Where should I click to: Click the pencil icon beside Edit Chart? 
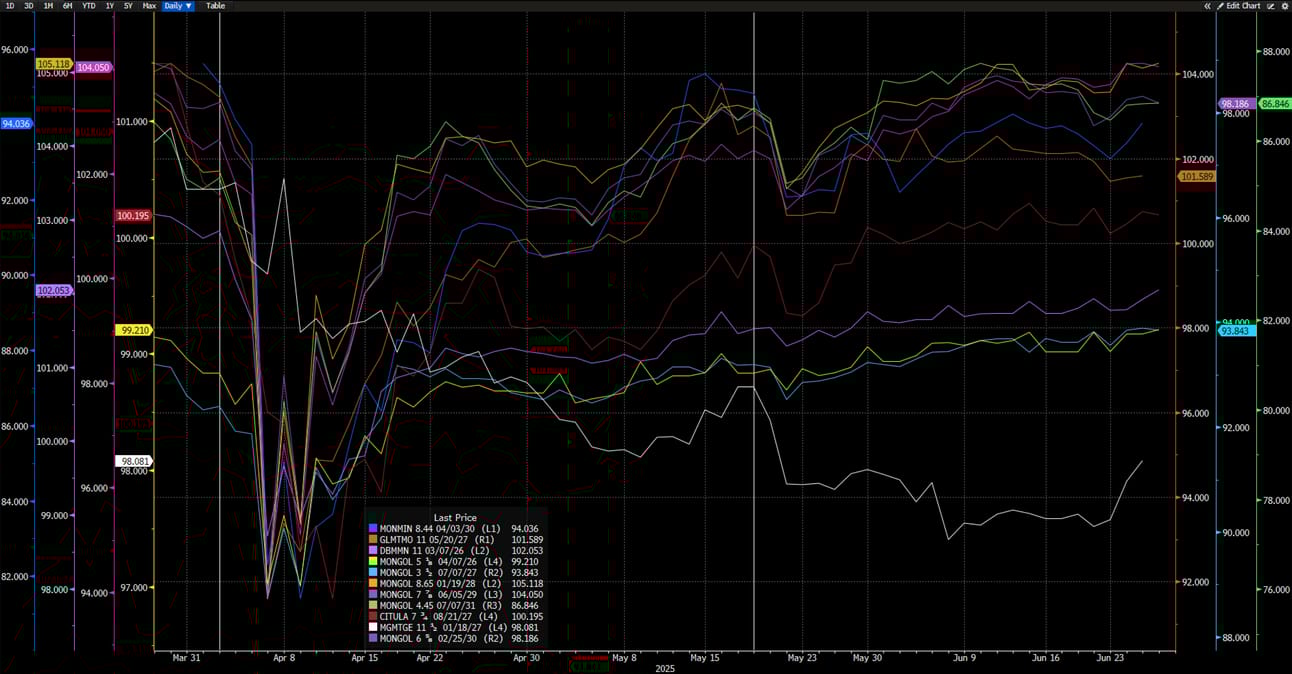(x=1221, y=6)
